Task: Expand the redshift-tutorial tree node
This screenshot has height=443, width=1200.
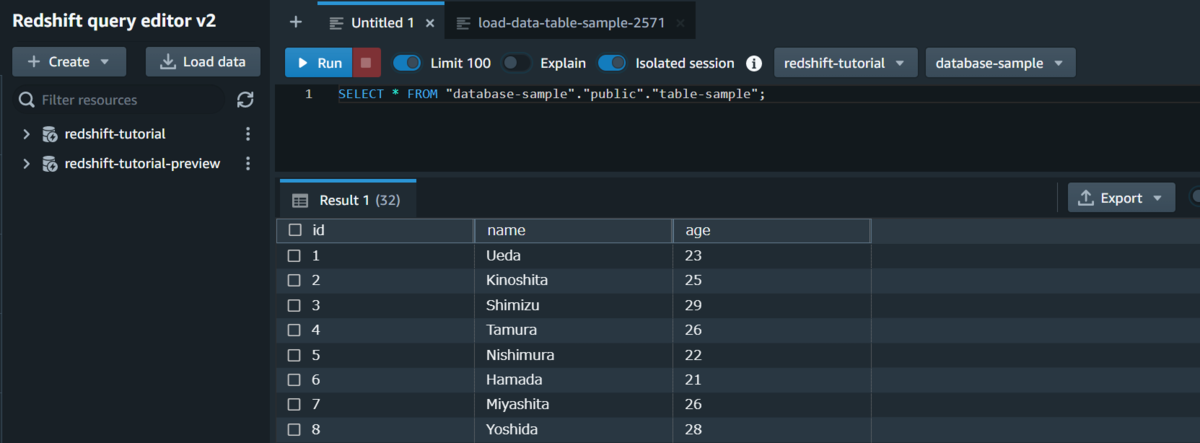Action: 27,134
